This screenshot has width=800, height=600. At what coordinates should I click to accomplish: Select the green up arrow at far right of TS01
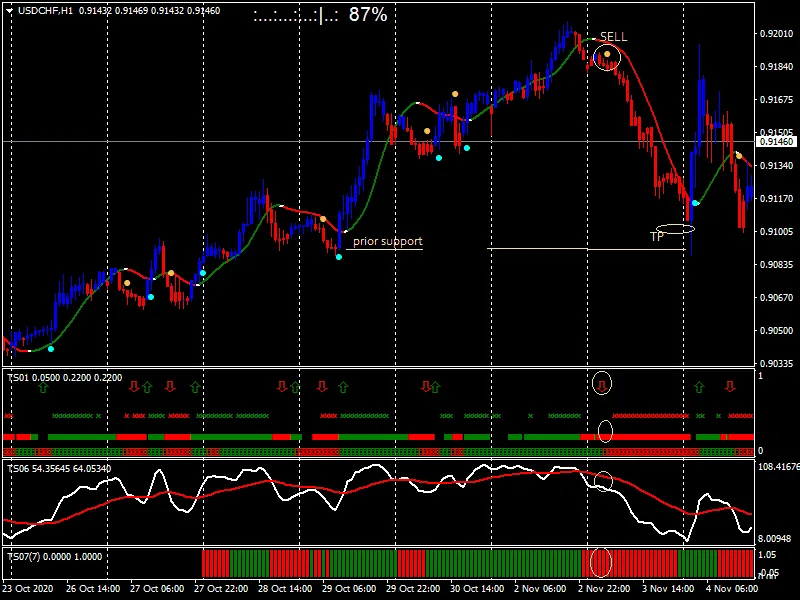point(699,383)
